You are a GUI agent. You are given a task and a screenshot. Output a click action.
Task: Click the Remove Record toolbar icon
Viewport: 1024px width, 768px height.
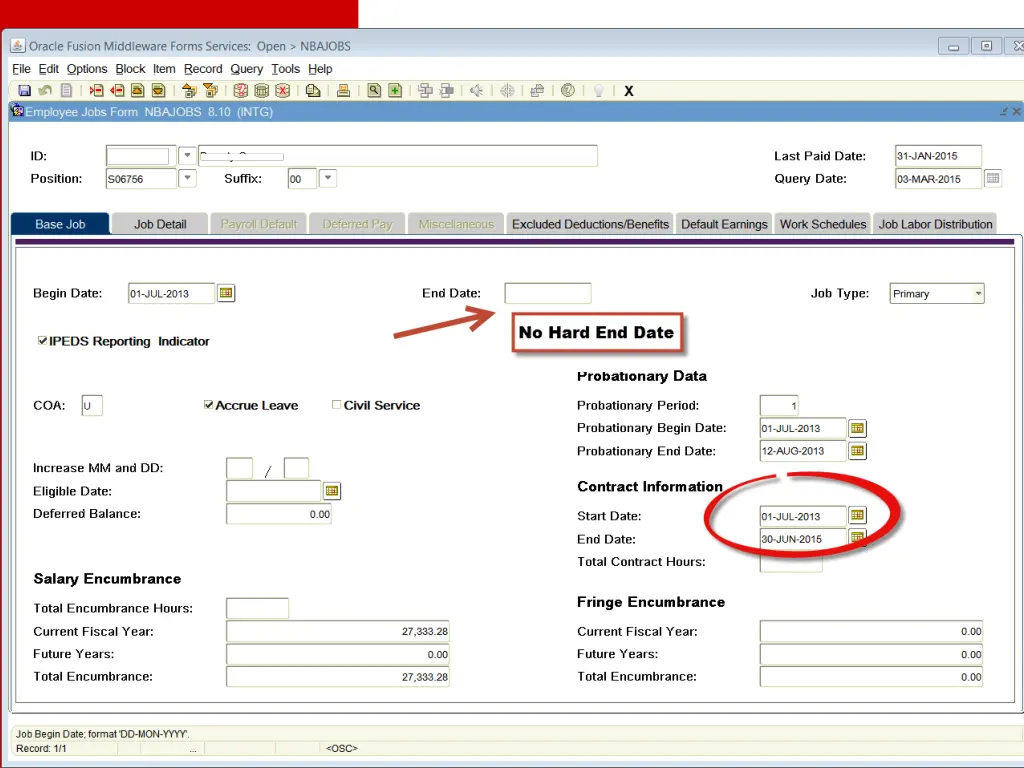pyautogui.click(x=117, y=91)
